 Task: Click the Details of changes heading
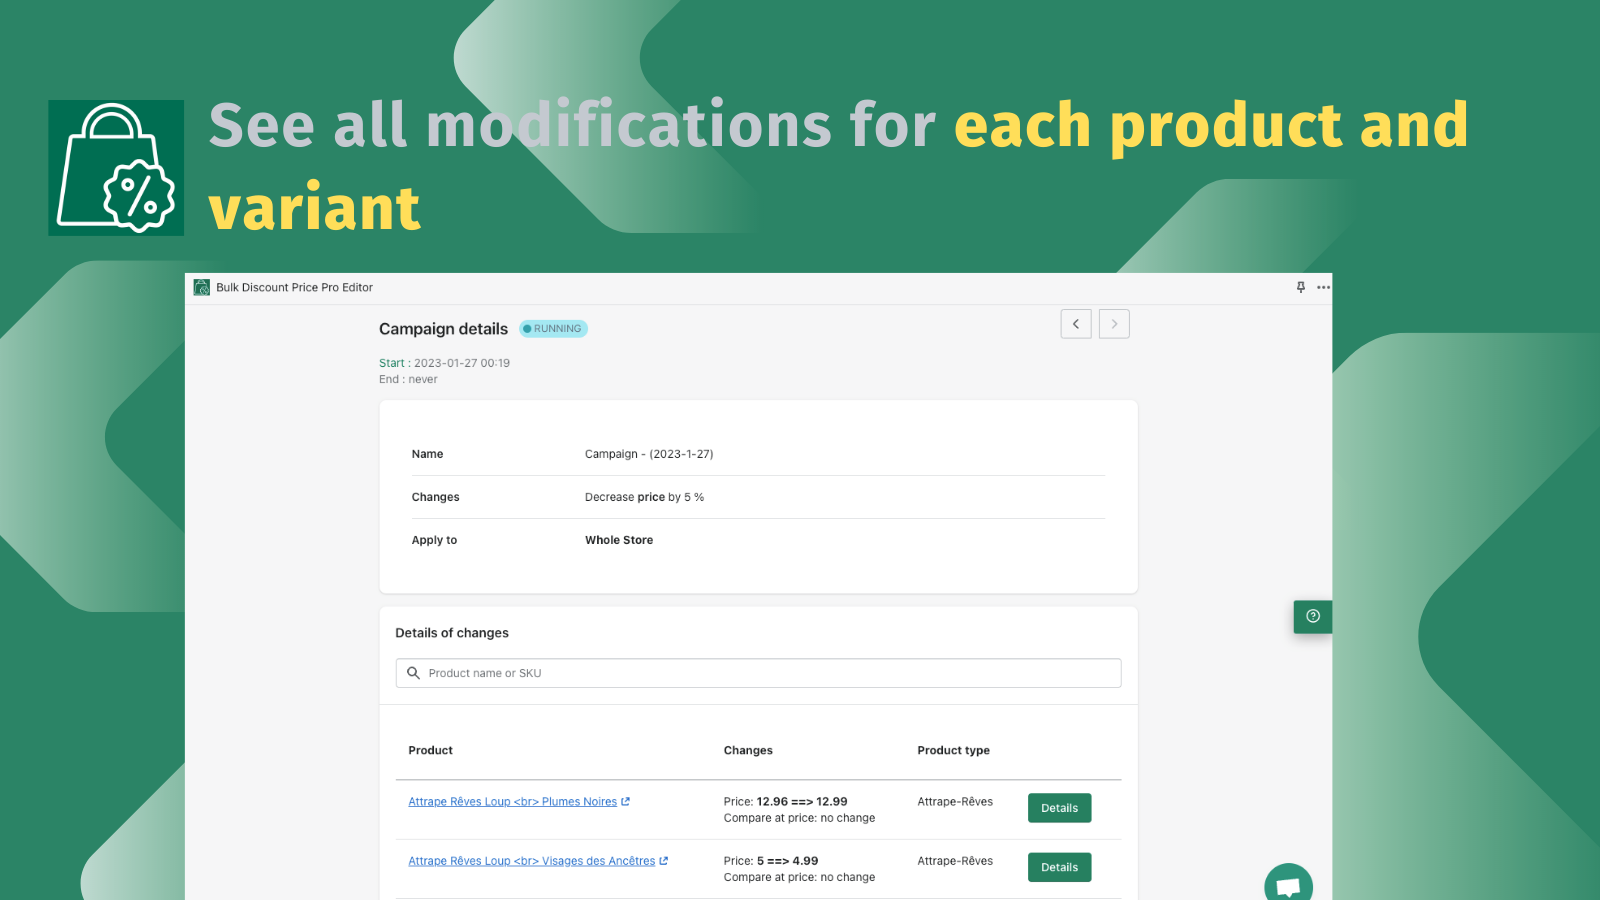pyautogui.click(x=452, y=633)
